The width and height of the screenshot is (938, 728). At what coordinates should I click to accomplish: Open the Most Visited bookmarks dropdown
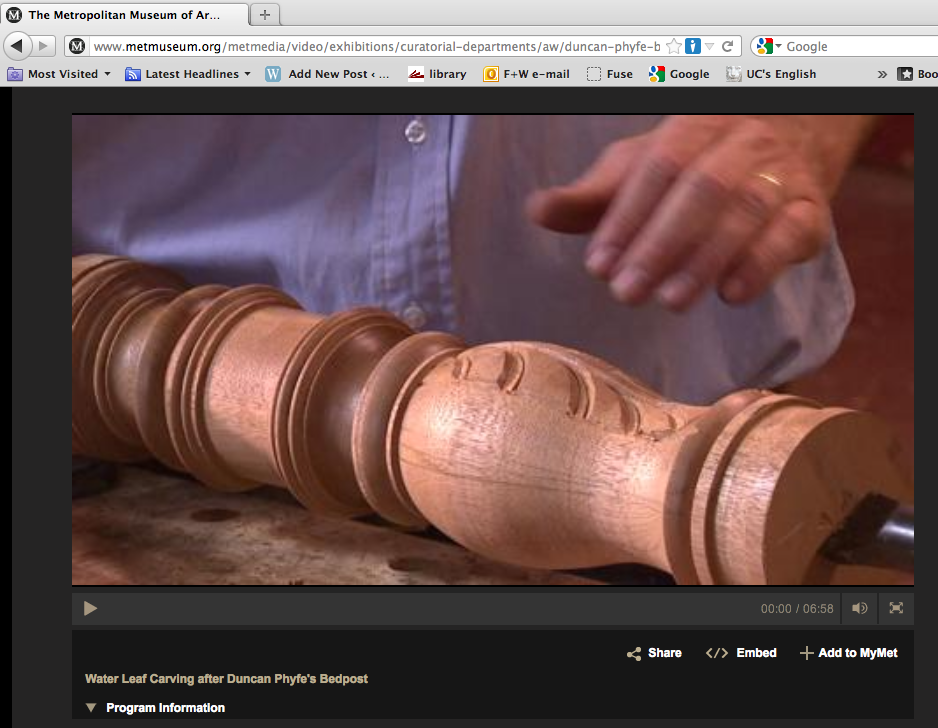point(60,74)
